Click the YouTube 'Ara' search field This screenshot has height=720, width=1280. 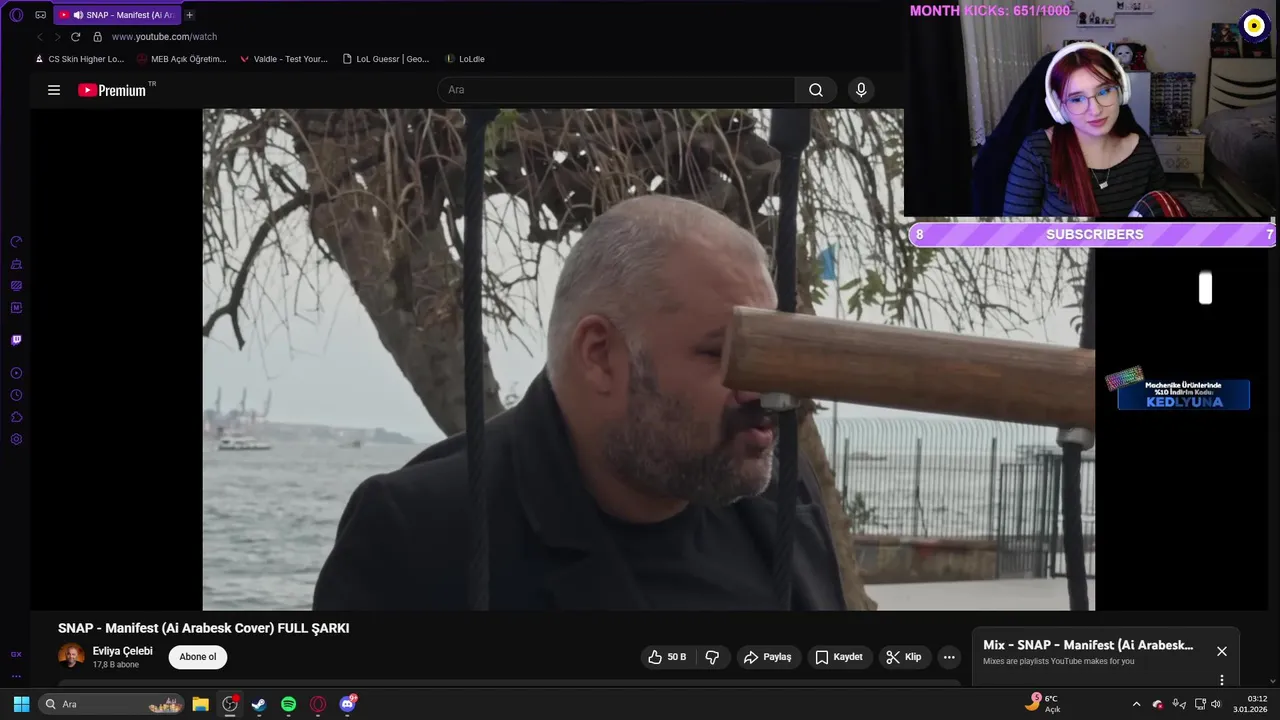(616, 90)
